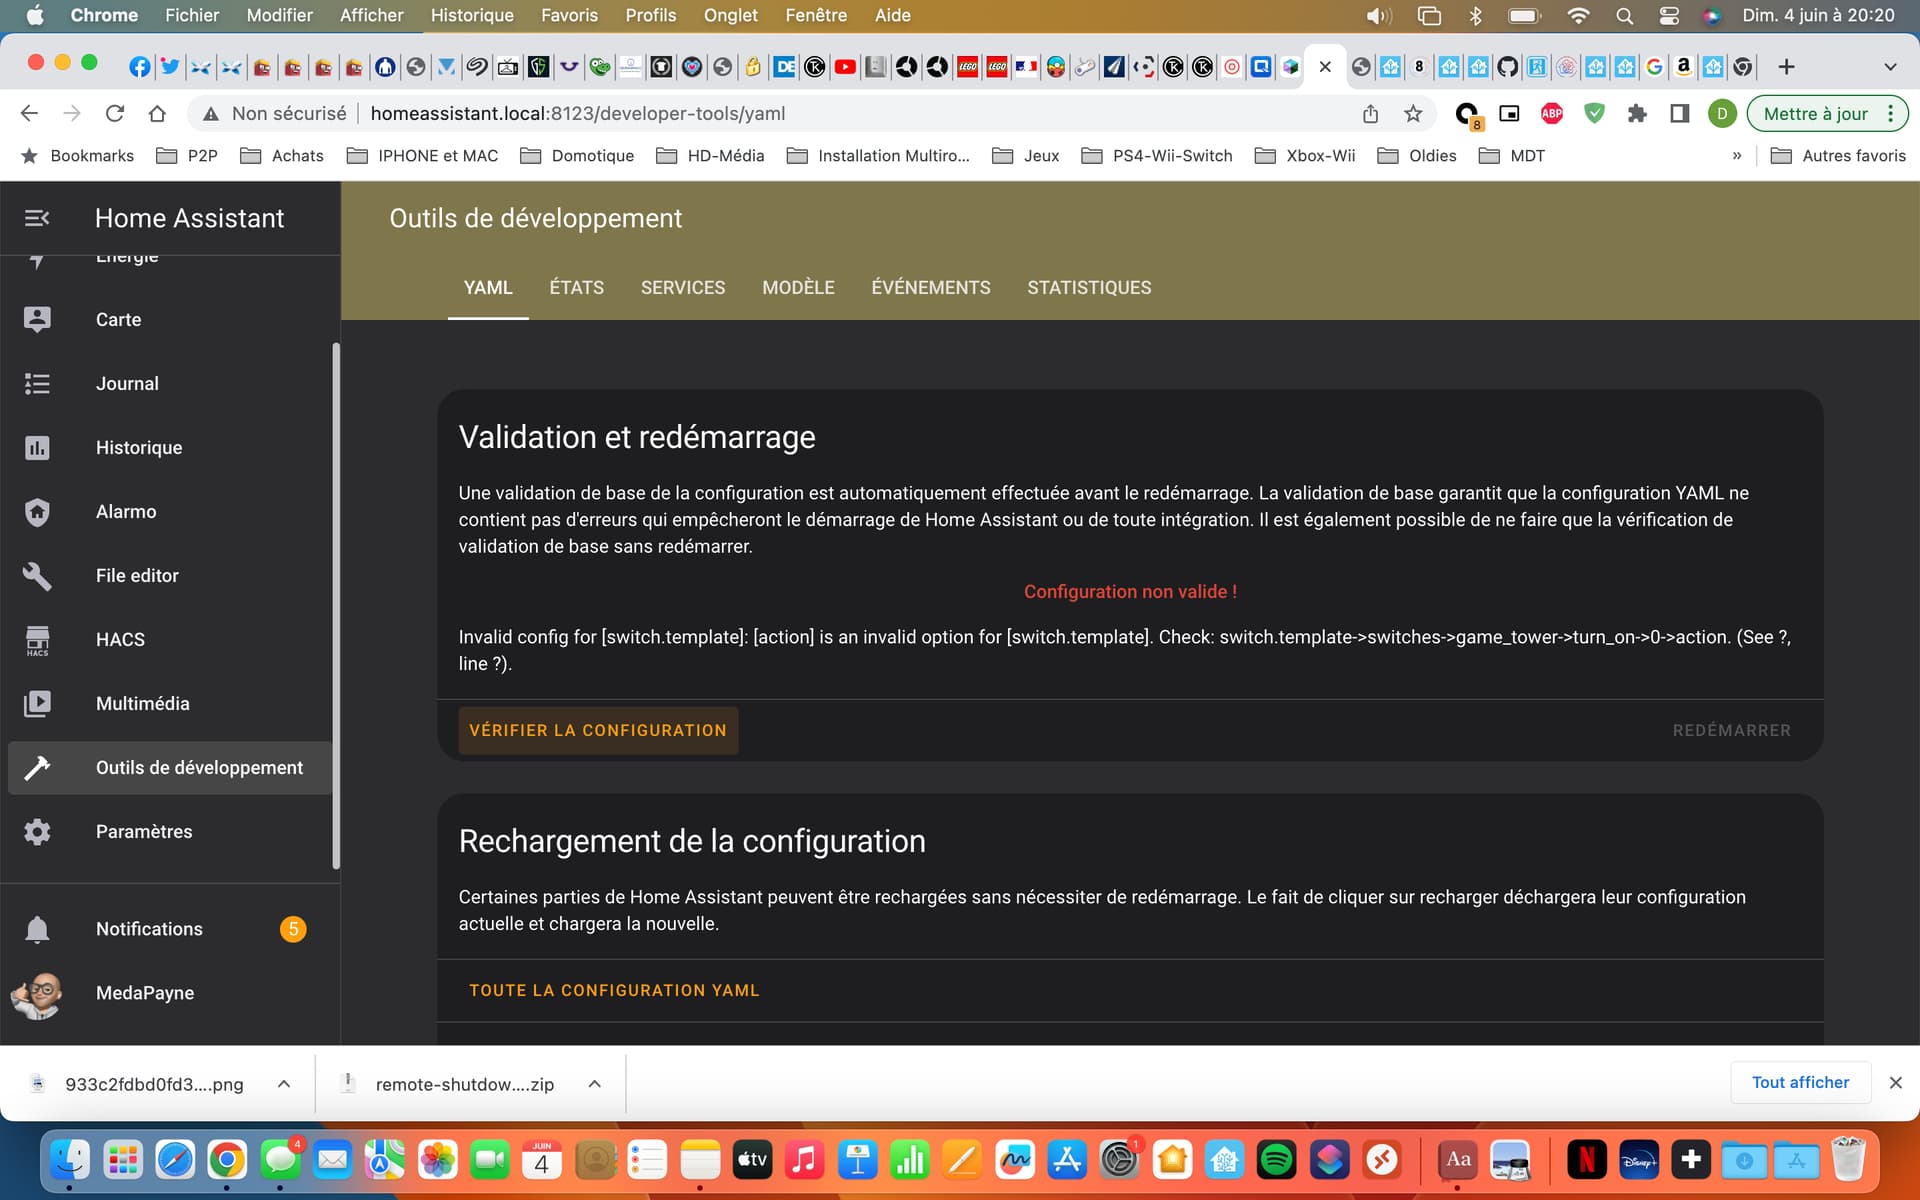Click VÉRIFIER LA CONFIGURATION button

coord(598,731)
